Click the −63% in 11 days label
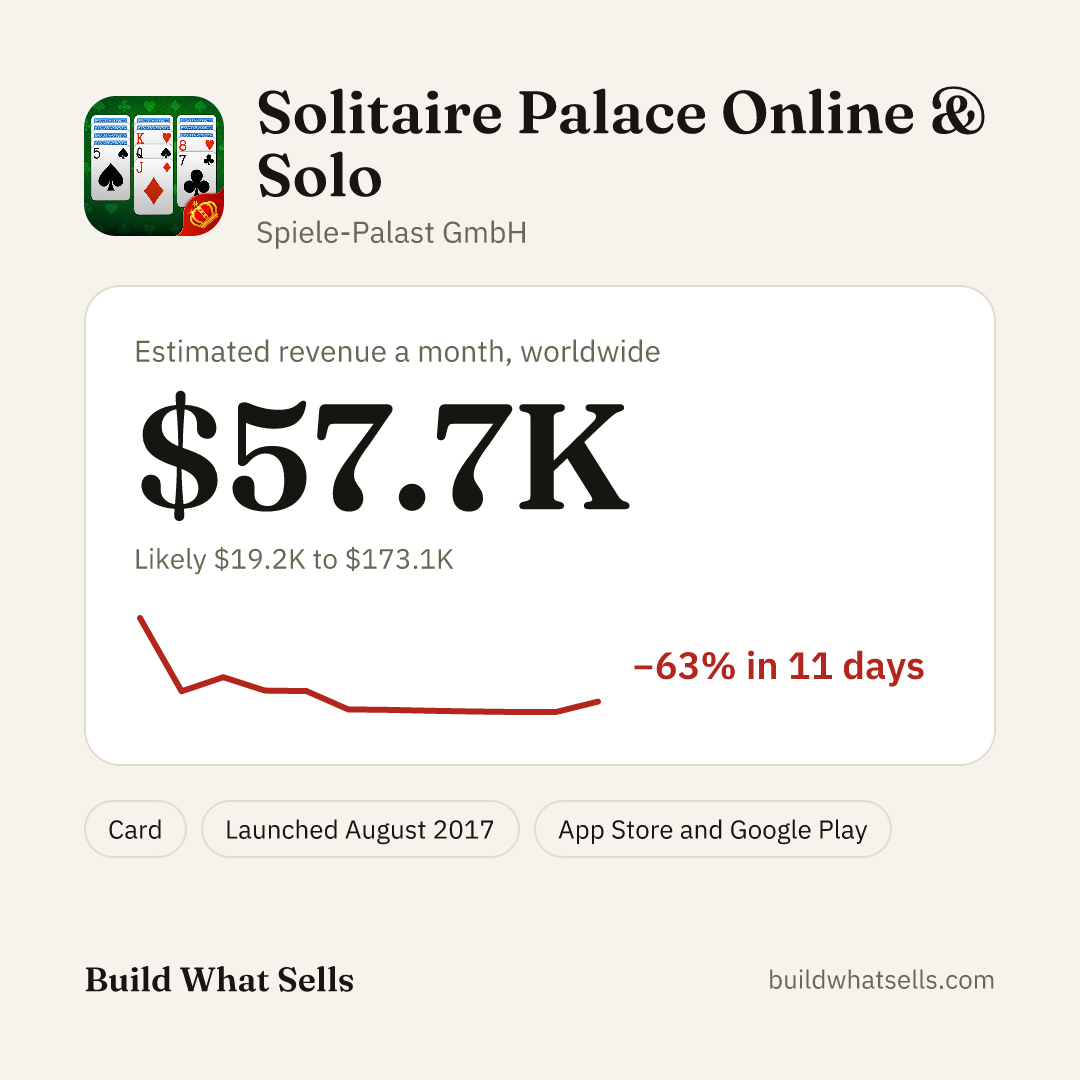Screen dimensions: 1080x1080 779,666
